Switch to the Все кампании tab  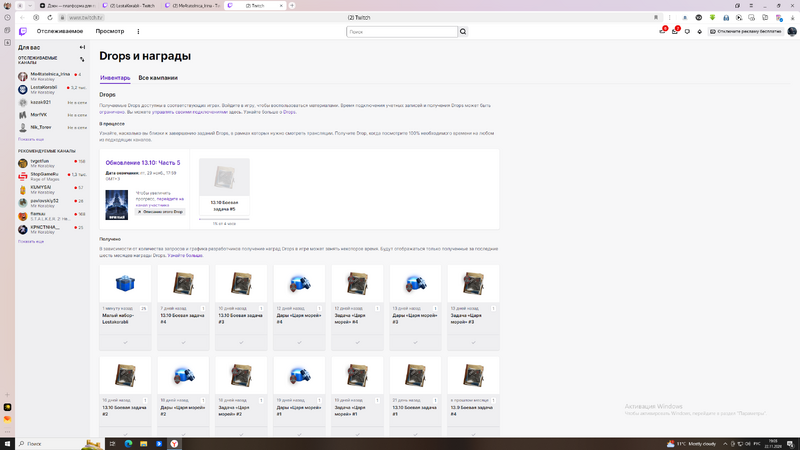(x=158, y=78)
